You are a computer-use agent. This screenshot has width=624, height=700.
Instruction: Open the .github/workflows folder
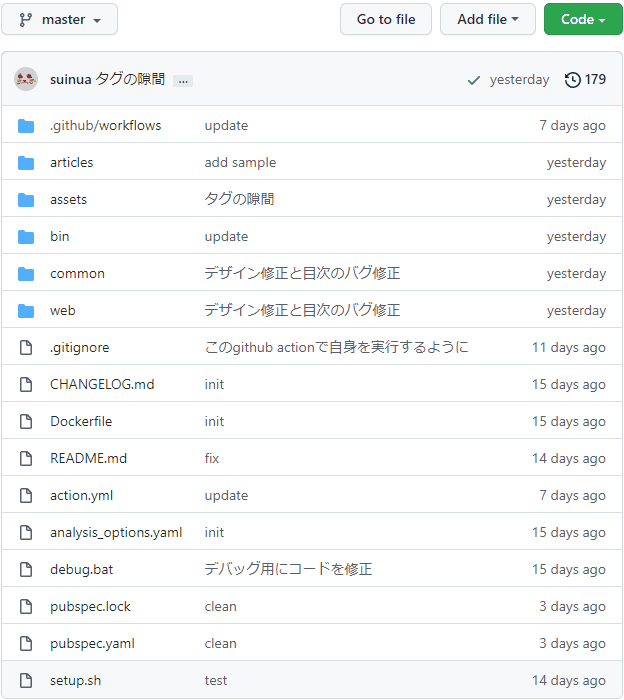click(x=105, y=125)
